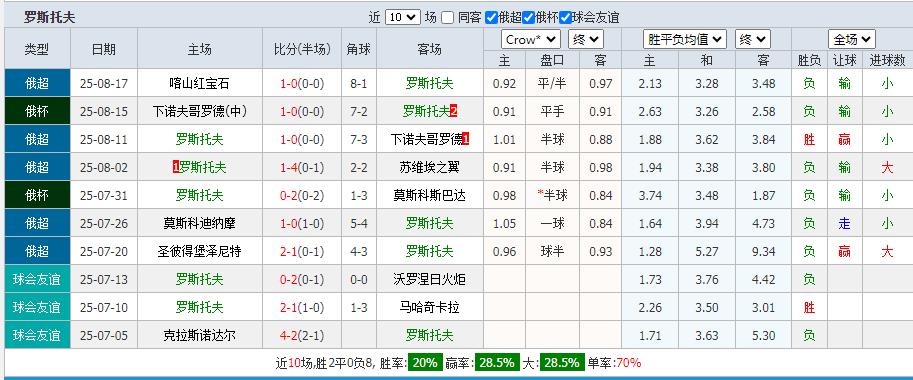Viewport: 913px width, 380px height.
Task: Click score 1-0(0-0) for the 25-08-17 match
Action: (x=302, y=83)
